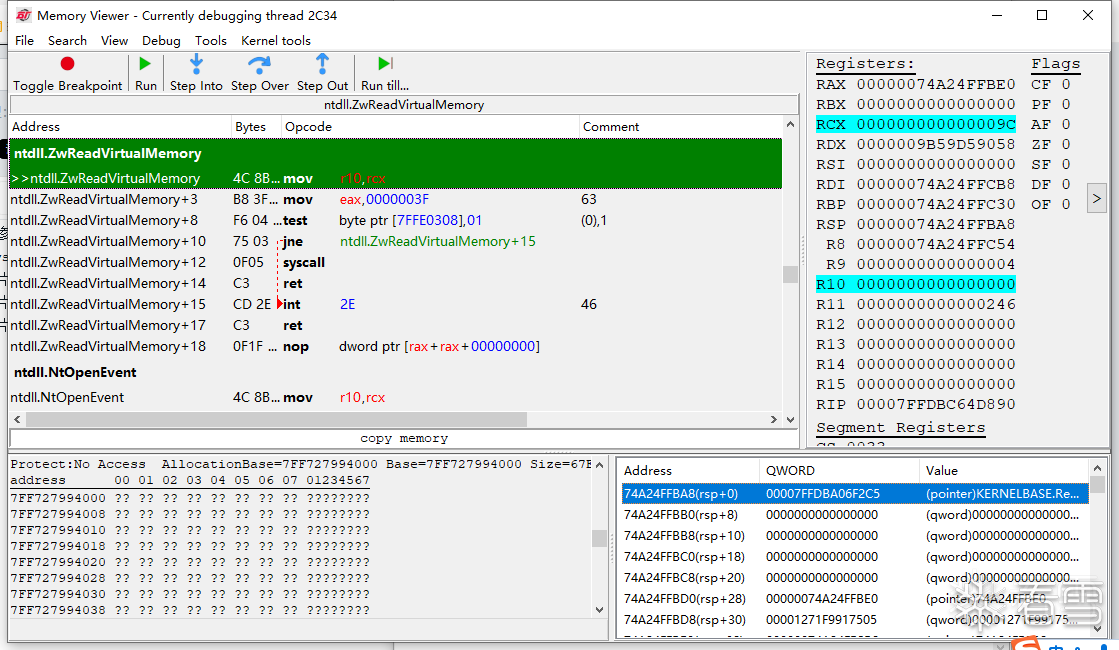Viewport: 1119px width, 650px height.
Task: Open the View menu
Action: (x=114, y=41)
